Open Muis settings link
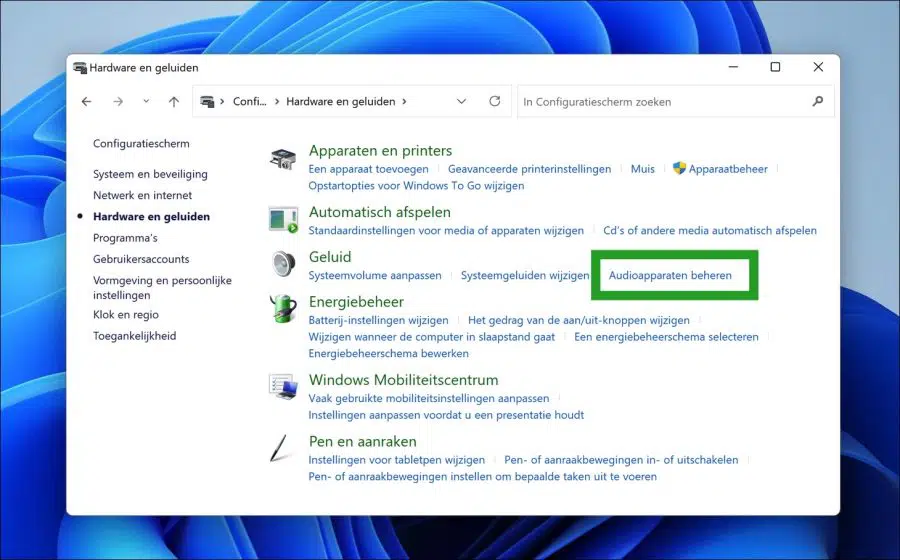The height and width of the screenshot is (560, 900). click(643, 169)
